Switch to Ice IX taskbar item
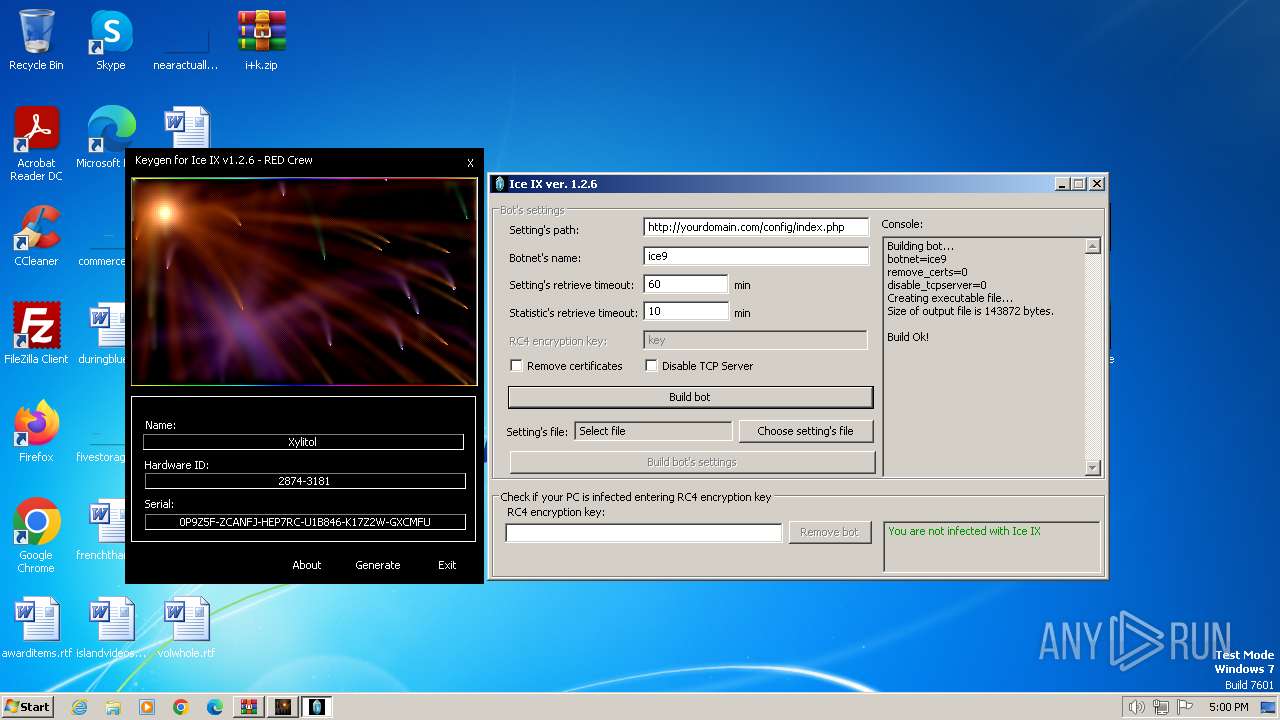1280x720 pixels. point(317,707)
